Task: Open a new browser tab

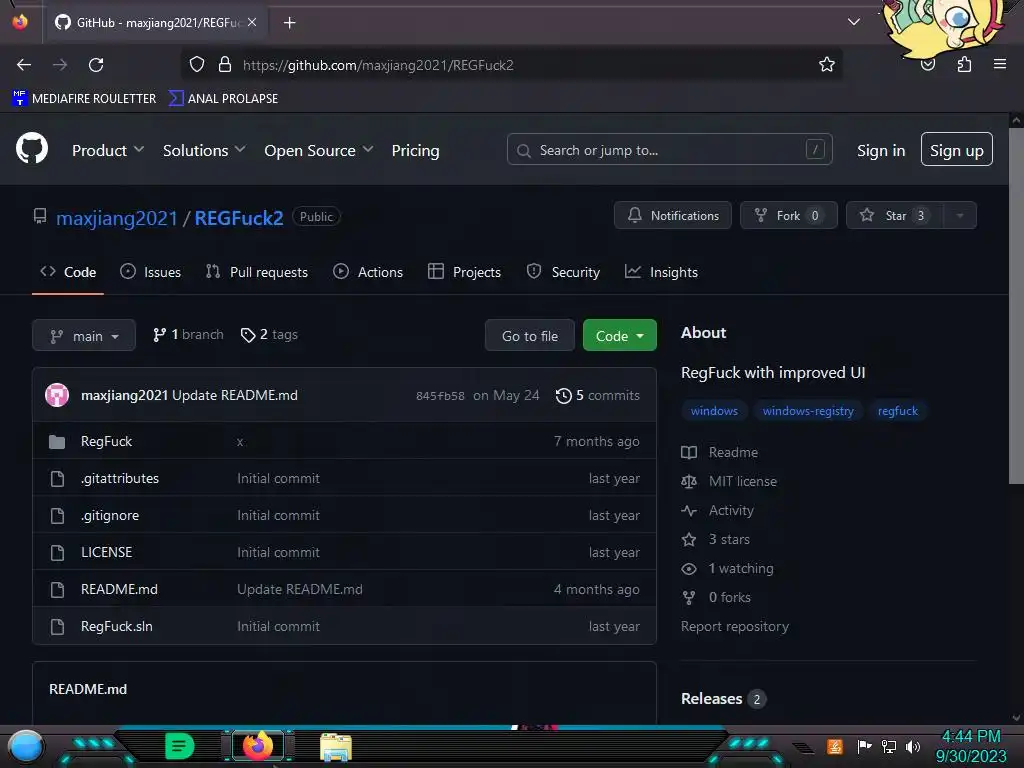Action: pyautogui.click(x=289, y=23)
